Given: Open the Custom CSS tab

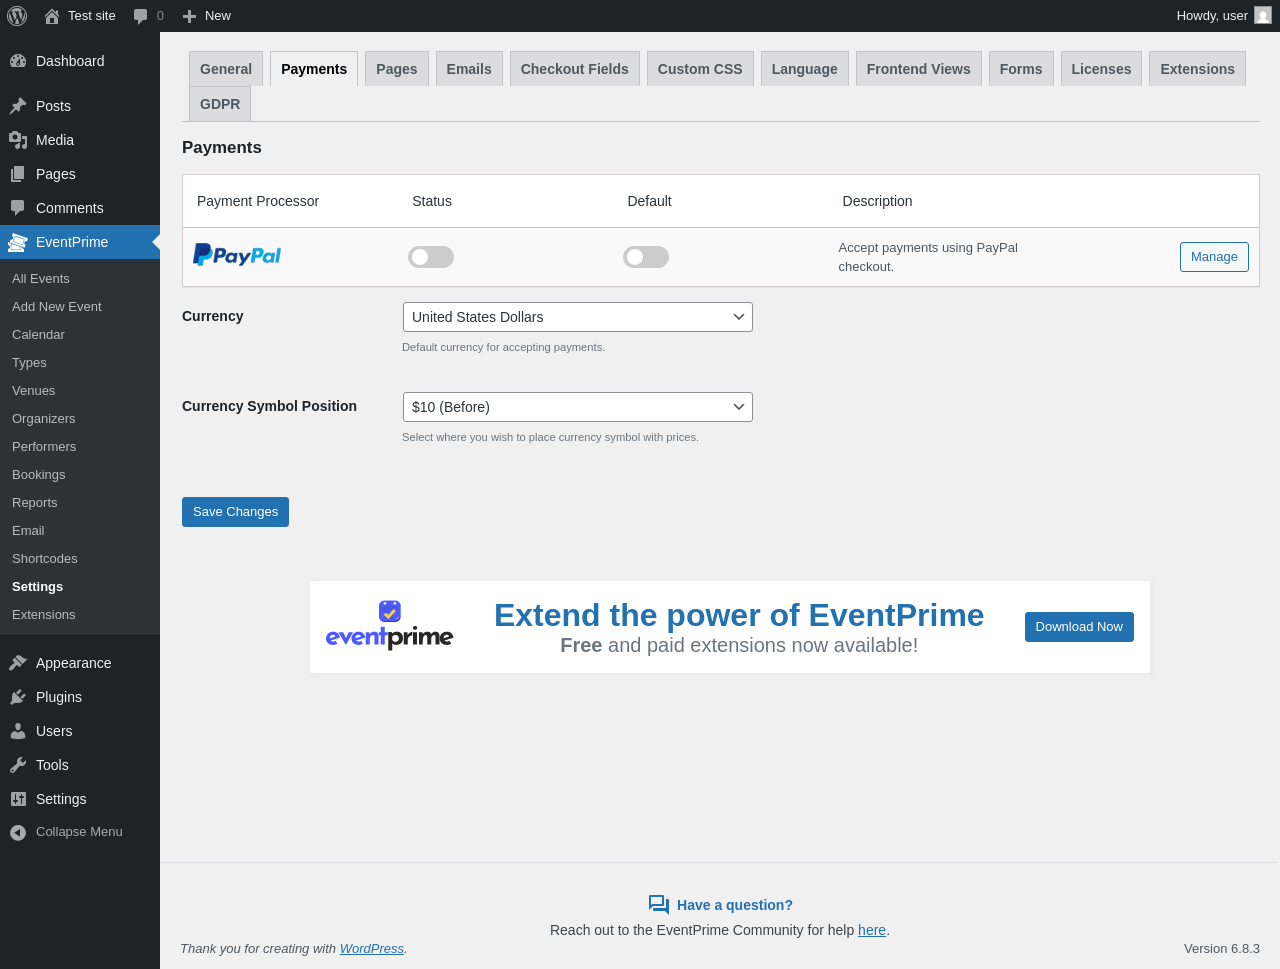Looking at the screenshot, I should tap(700, 69).
